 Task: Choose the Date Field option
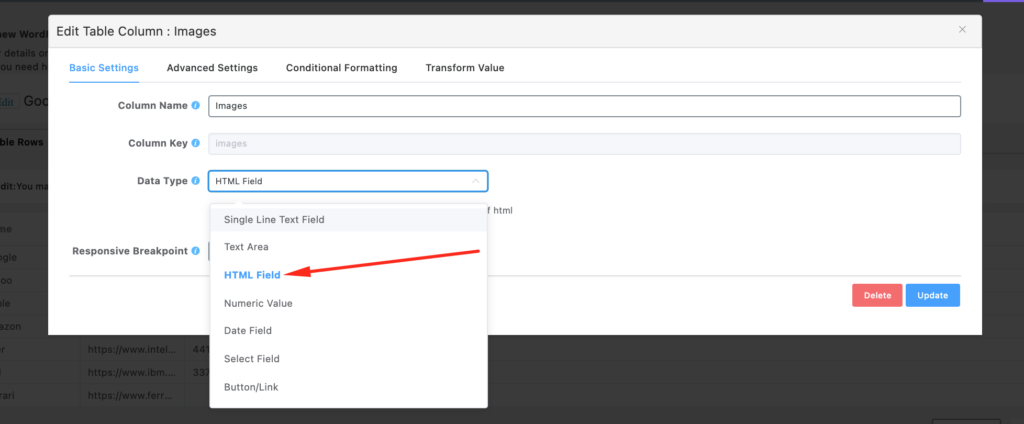pos(248,330)
